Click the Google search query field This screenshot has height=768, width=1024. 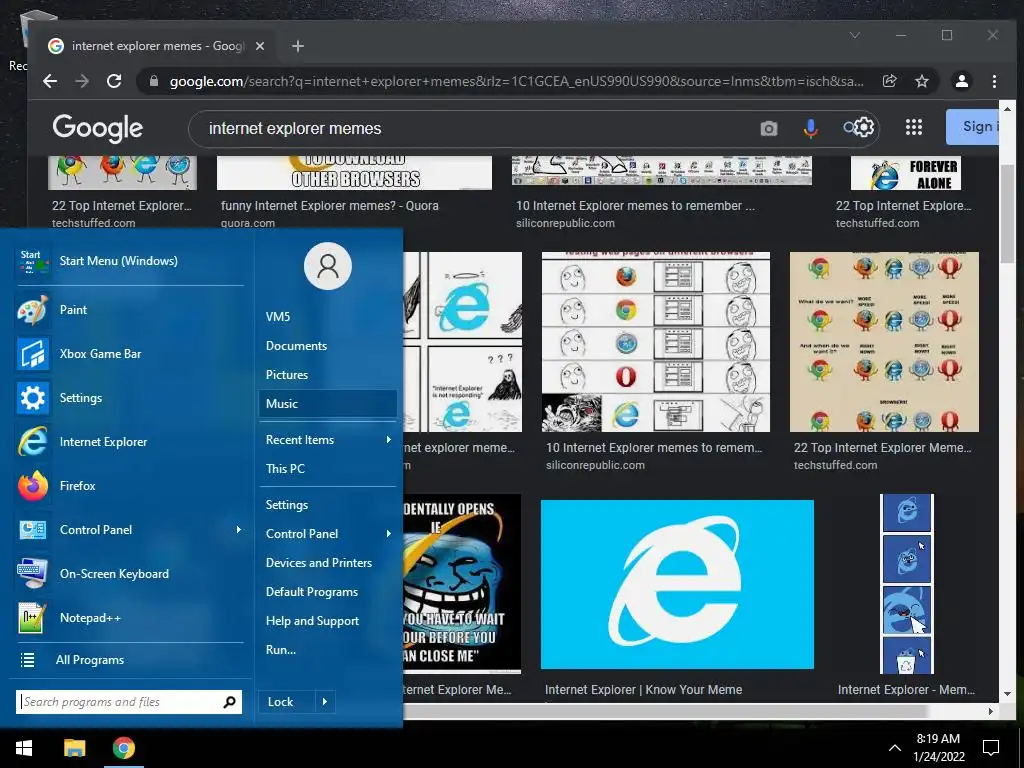click(x=477, y=128)
